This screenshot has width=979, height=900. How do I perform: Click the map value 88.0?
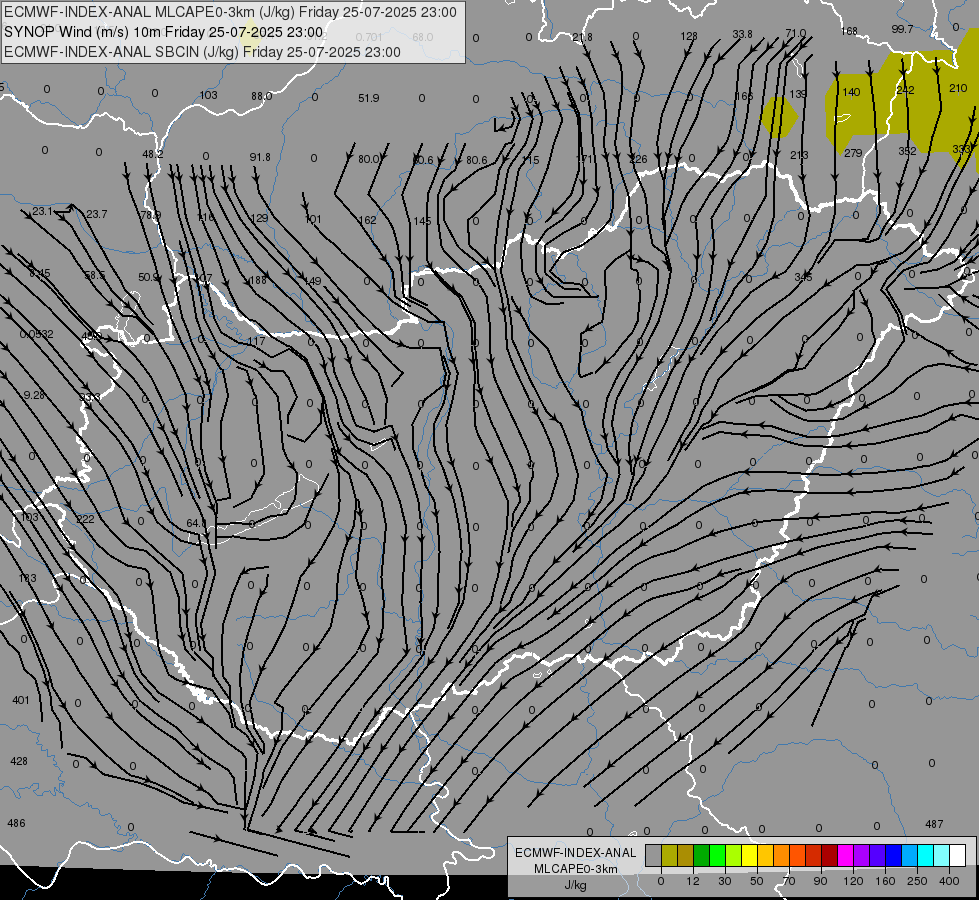[x=262, y=96]
